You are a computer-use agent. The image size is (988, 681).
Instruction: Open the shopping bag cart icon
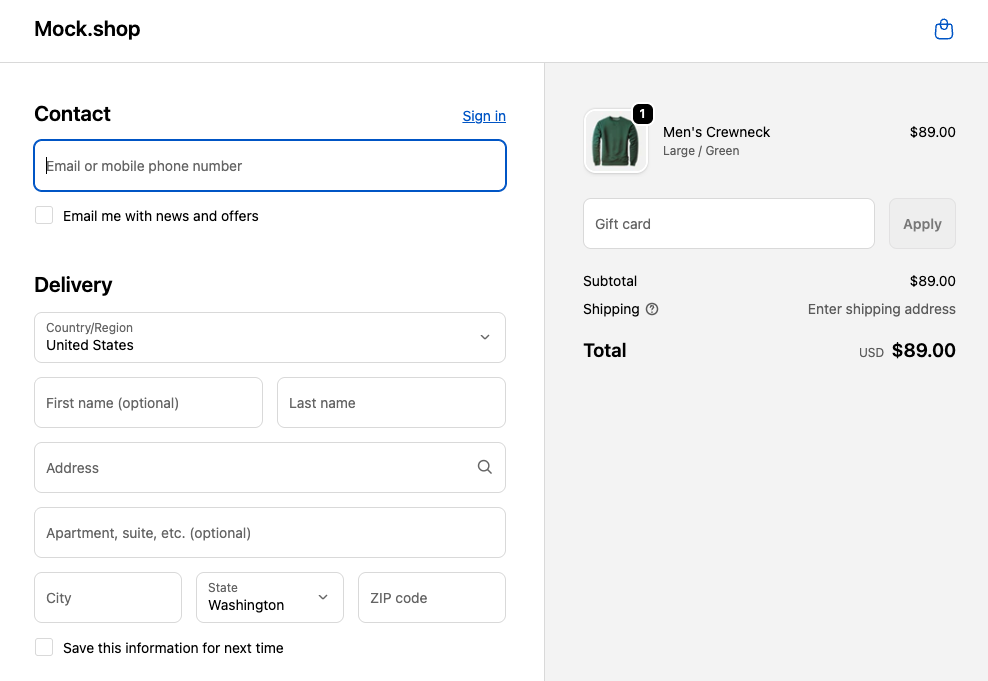pos(943,30)
